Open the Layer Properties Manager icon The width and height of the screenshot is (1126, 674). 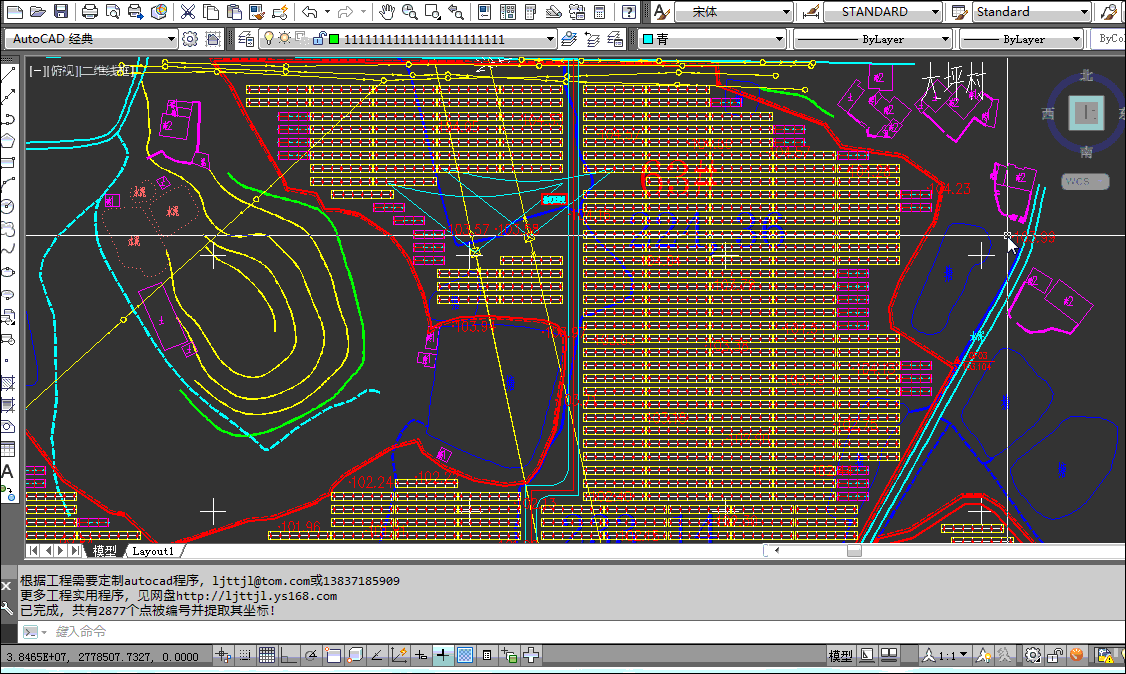(245, 39)
